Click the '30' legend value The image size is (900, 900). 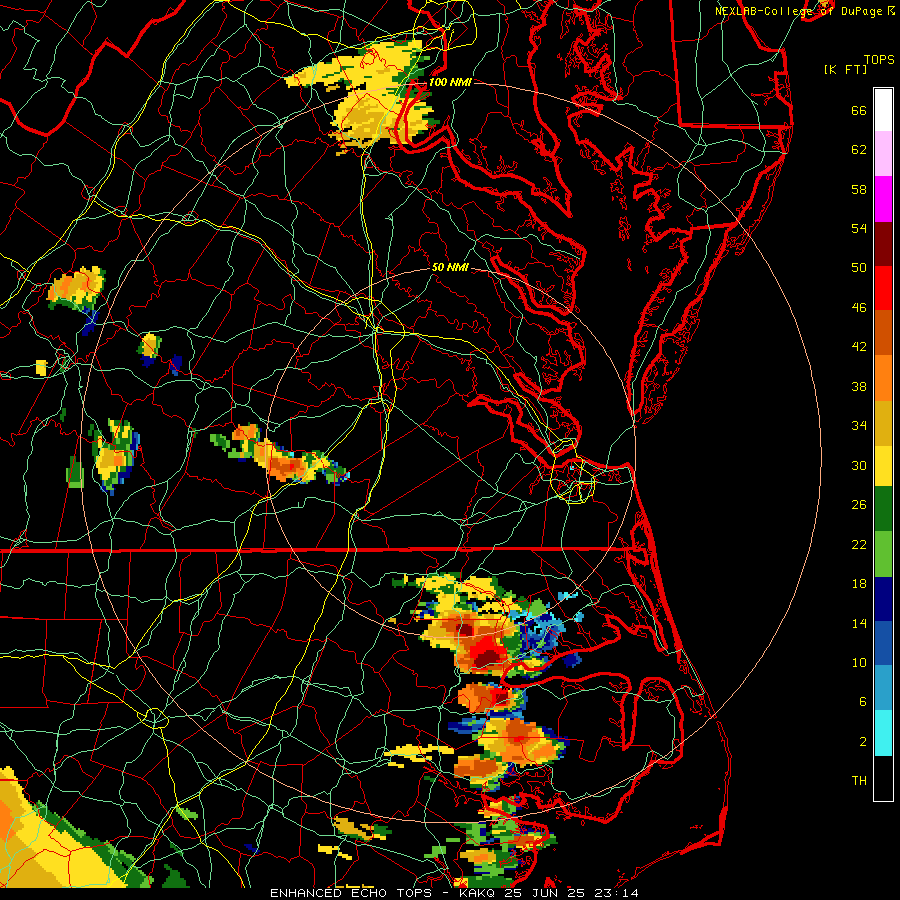coord(859,465)
